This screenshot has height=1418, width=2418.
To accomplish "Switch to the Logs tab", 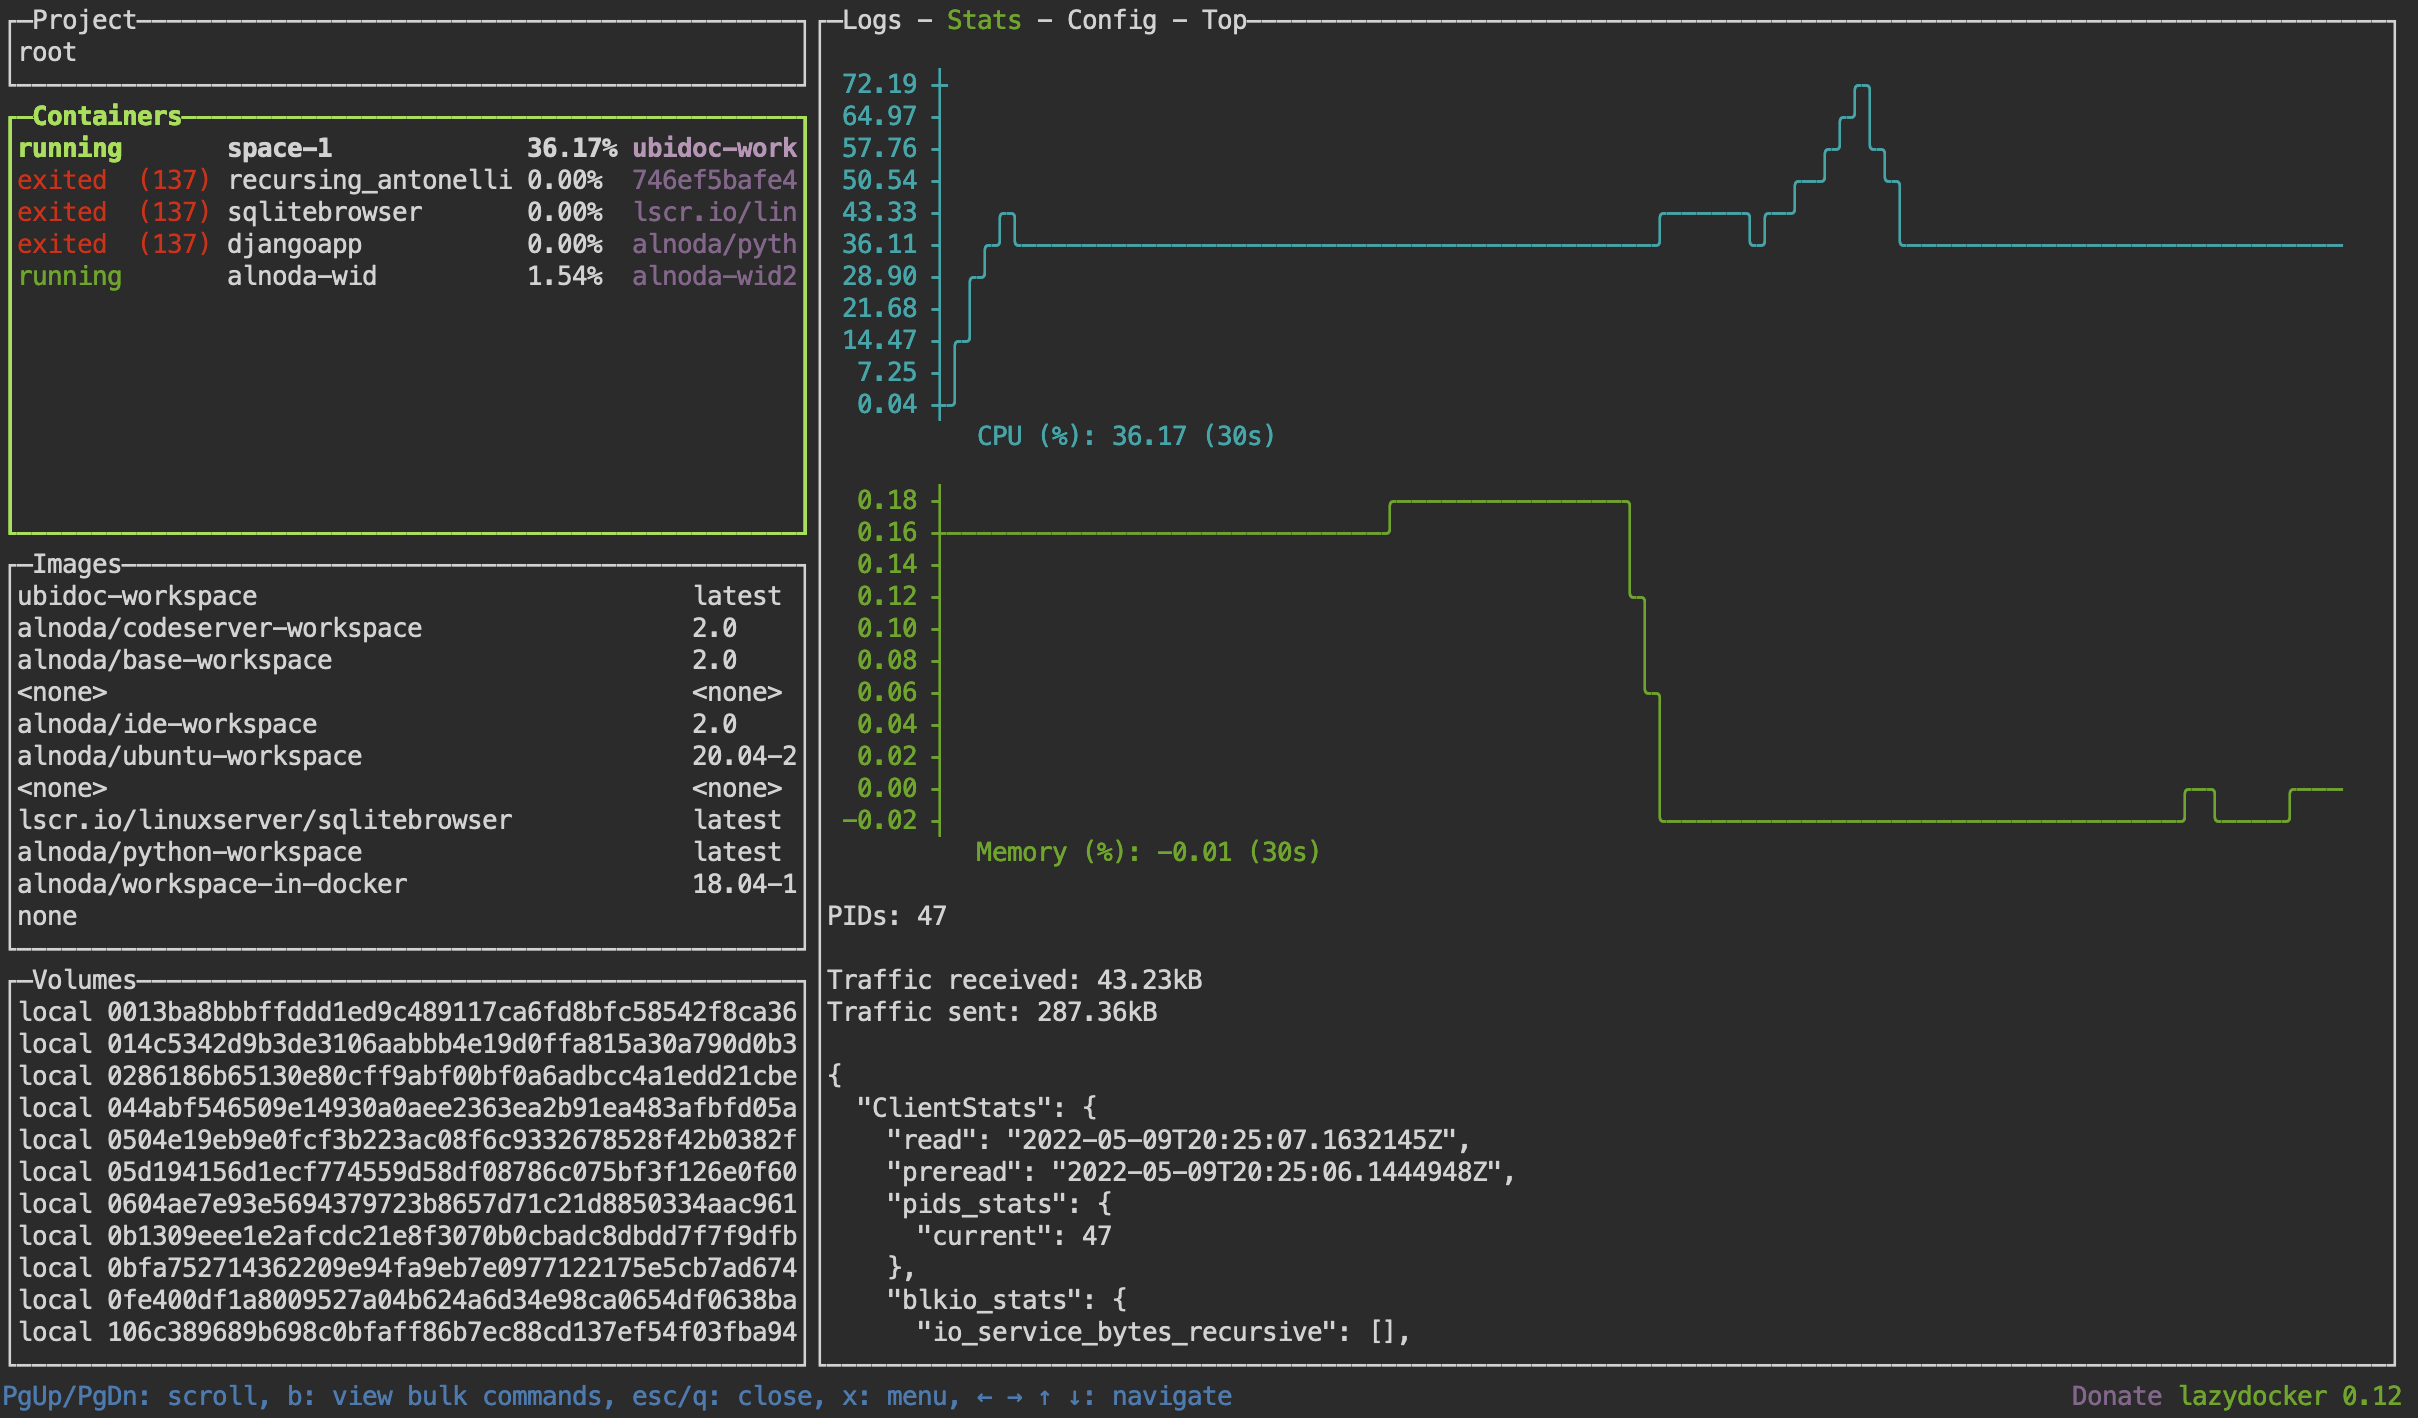I will click(871, 20).
